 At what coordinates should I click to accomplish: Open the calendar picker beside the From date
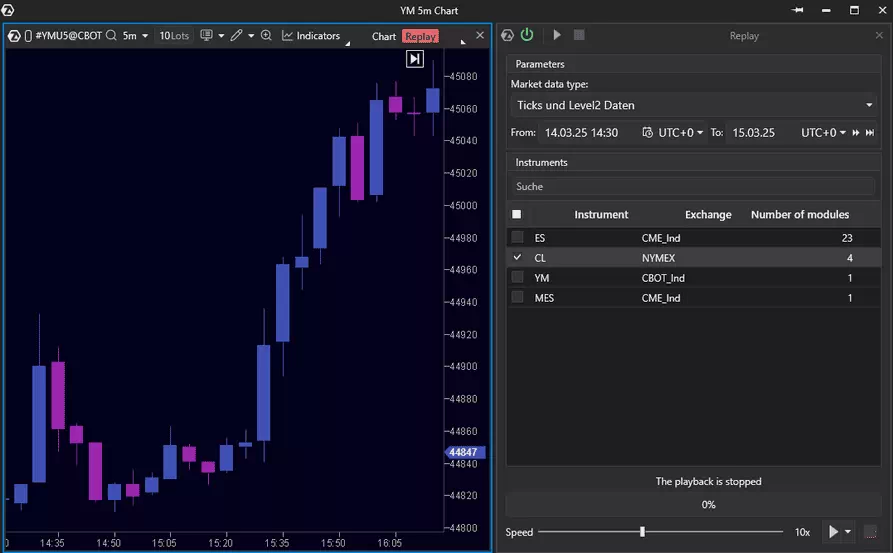[647, 132]
